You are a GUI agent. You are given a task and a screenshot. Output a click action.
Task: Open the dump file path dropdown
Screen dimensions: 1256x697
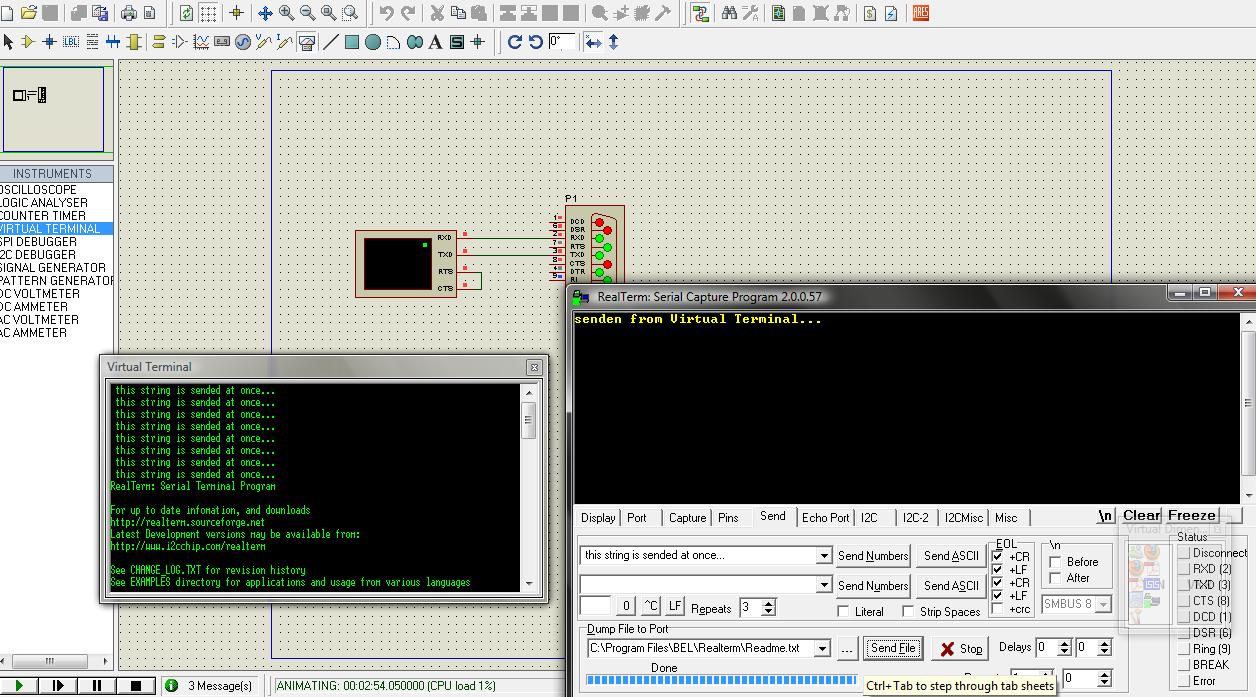coord(822,649)
